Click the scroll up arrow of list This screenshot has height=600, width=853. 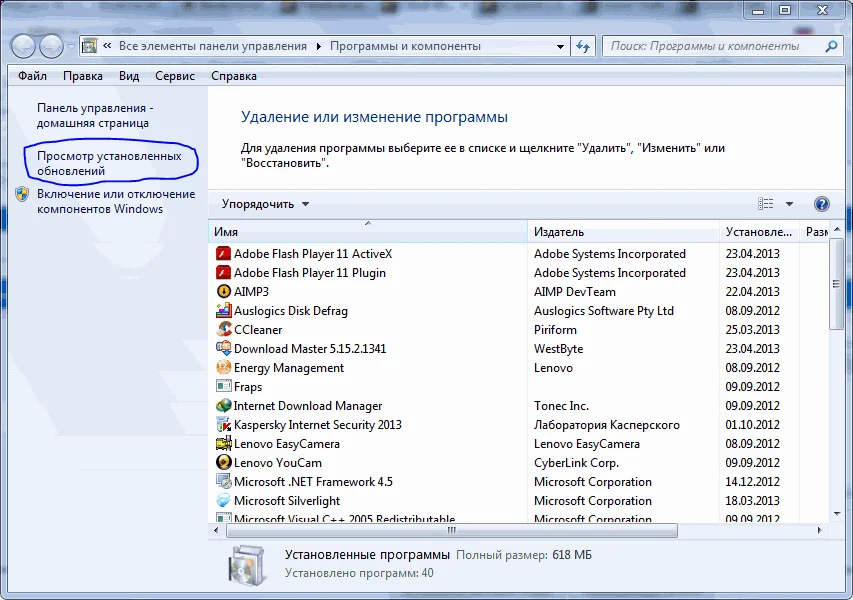coord(837,229)
